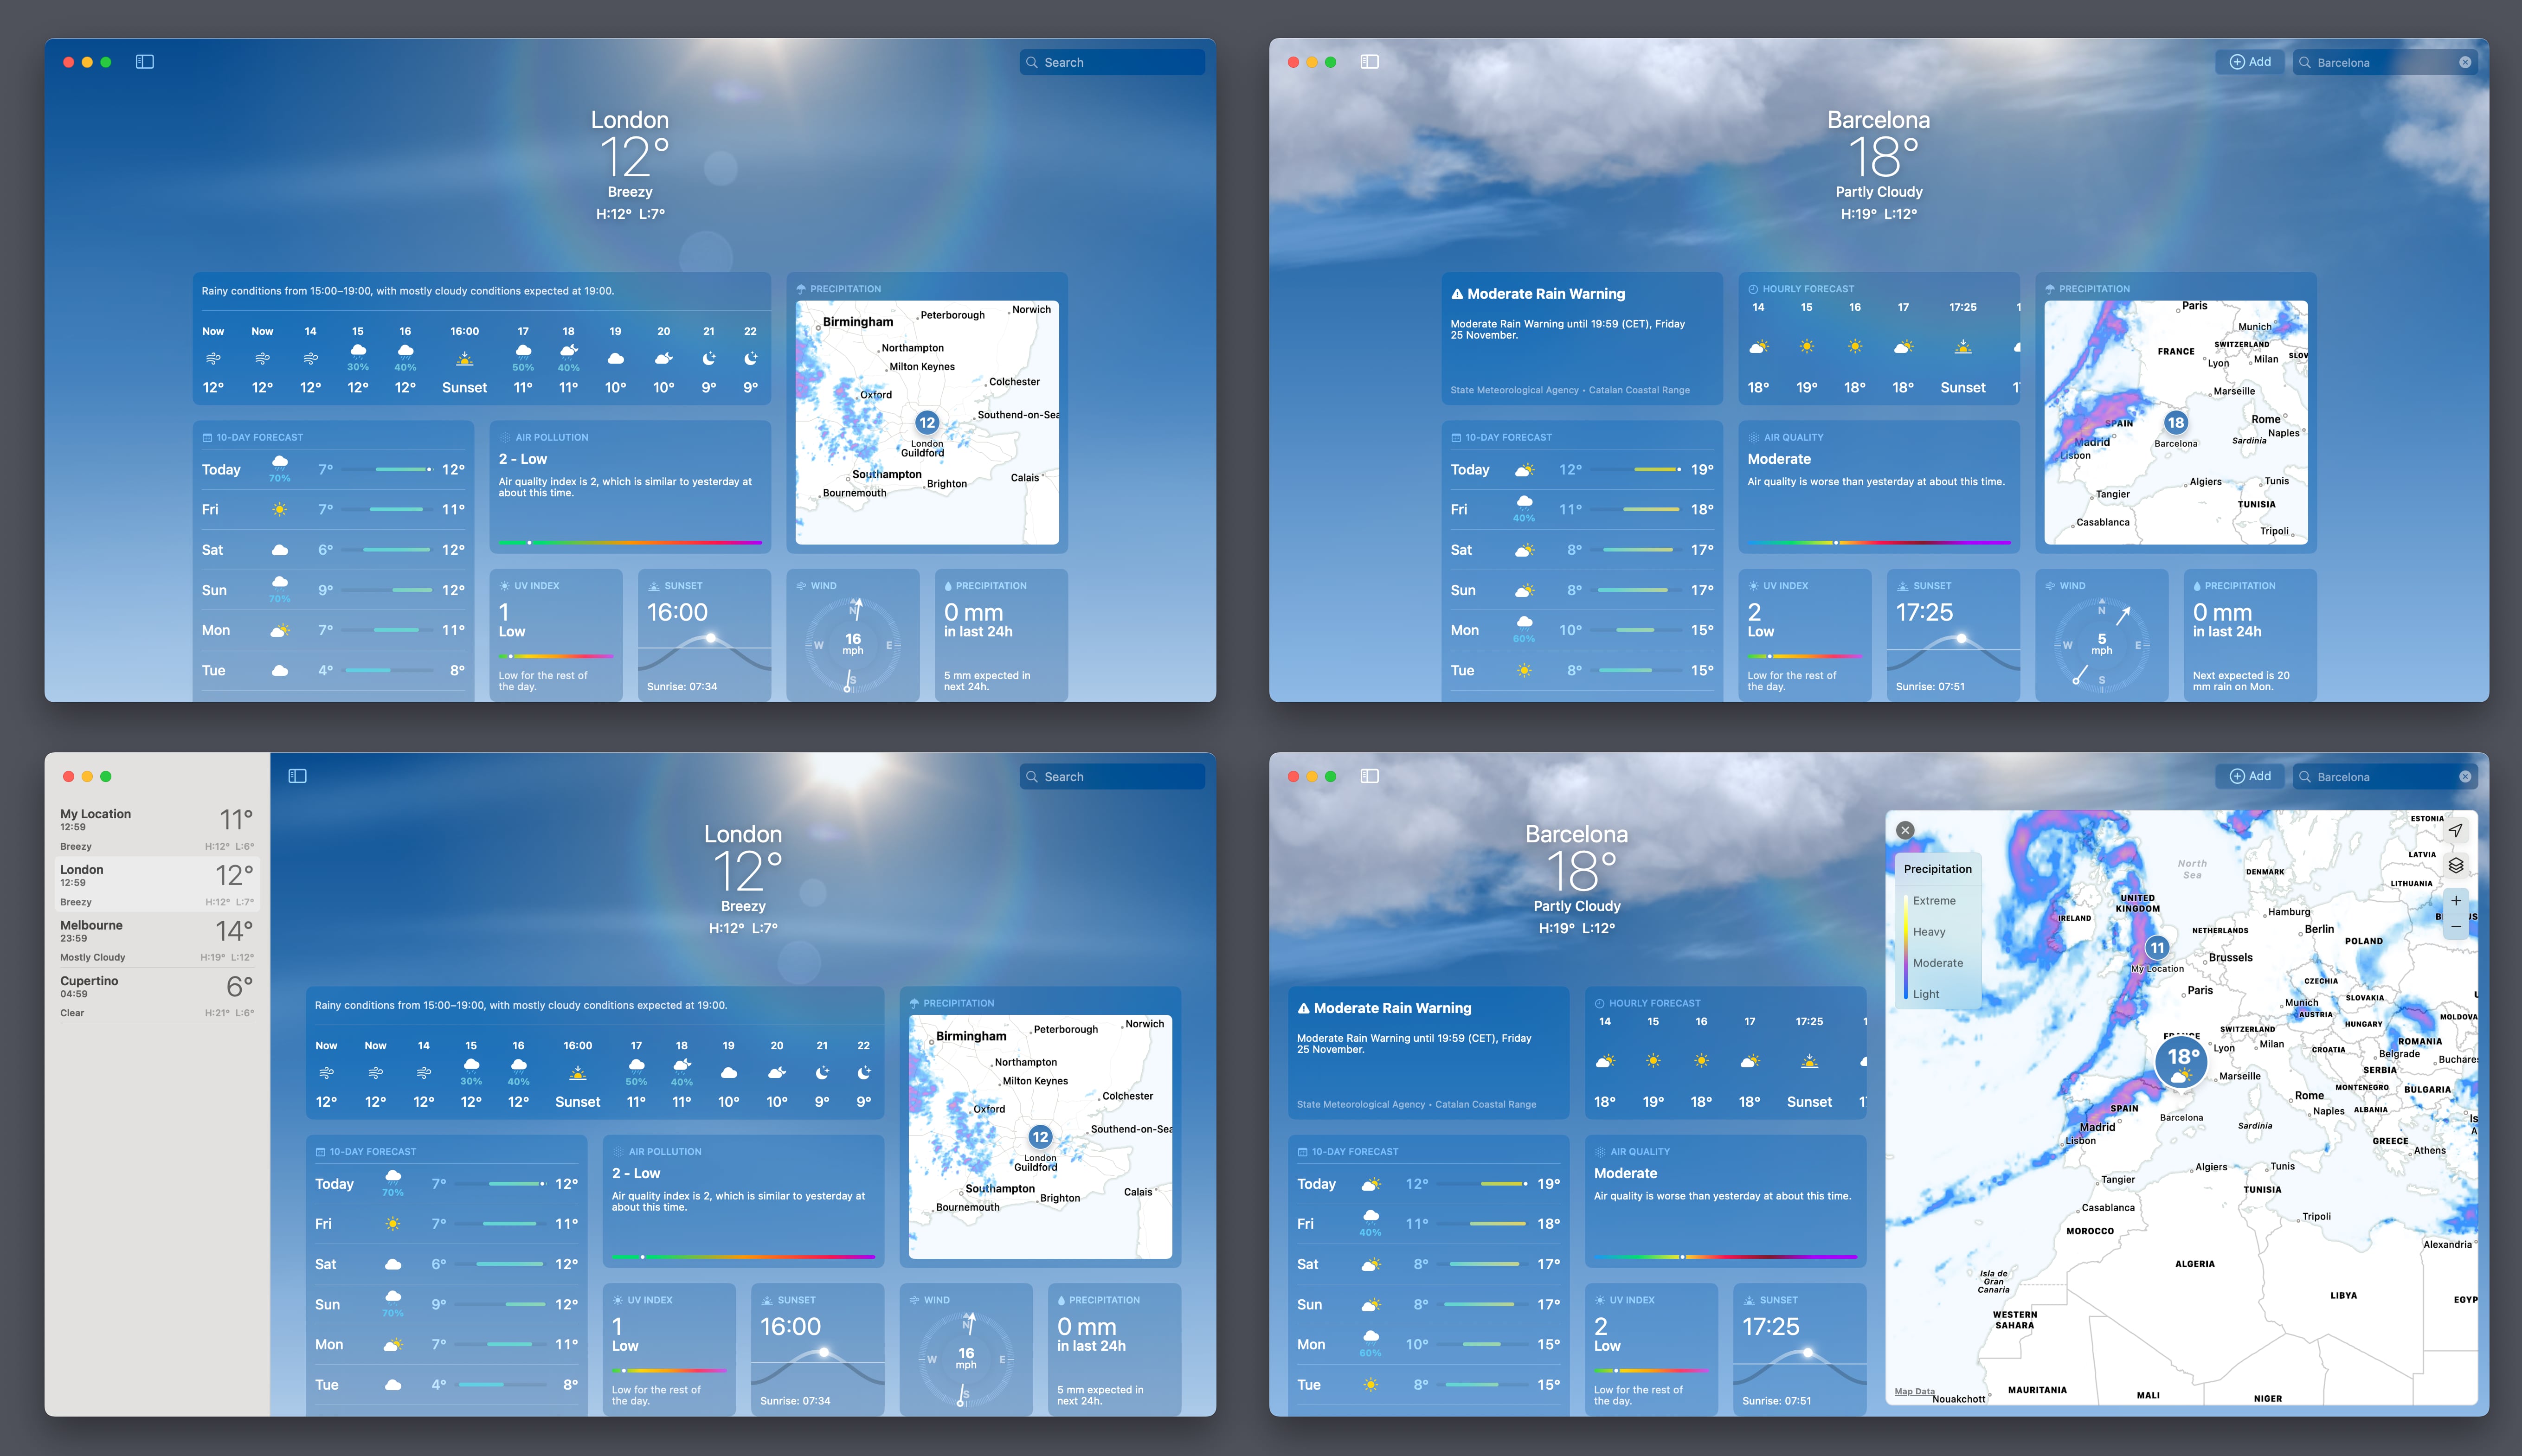Image resolution: width=2522 pixels, height=1456 pixels.
Task: Toggle the sidebar in the top-right Barcelona window
Action: [x=1369, y=61]
